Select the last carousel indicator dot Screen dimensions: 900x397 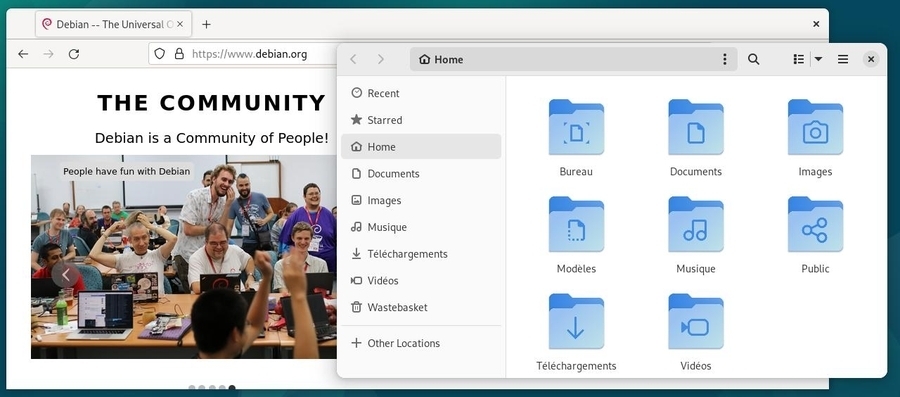(x=232, y=388)
